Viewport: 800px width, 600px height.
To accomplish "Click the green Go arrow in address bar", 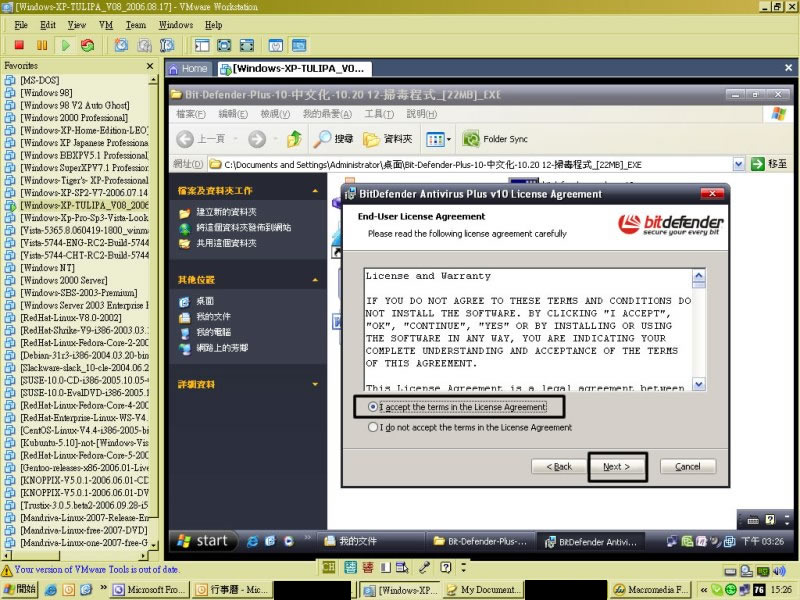I will pos(758,164).
